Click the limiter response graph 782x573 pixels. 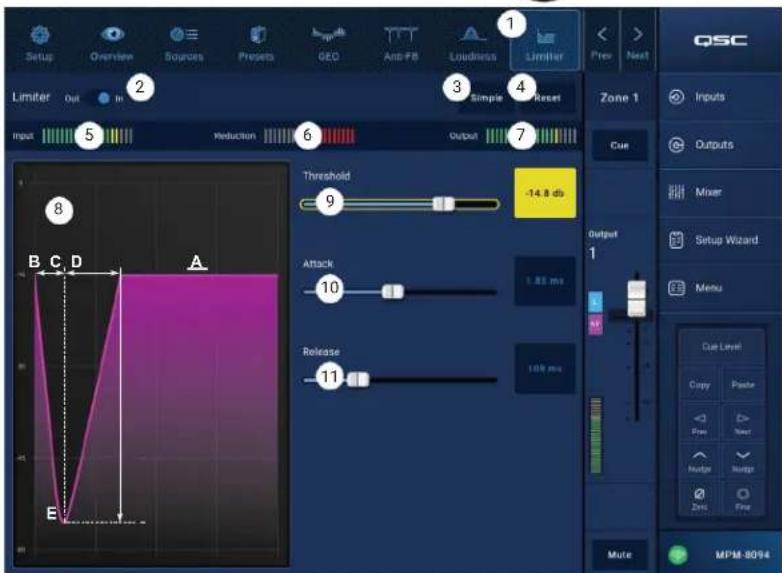tap(151, 364)
